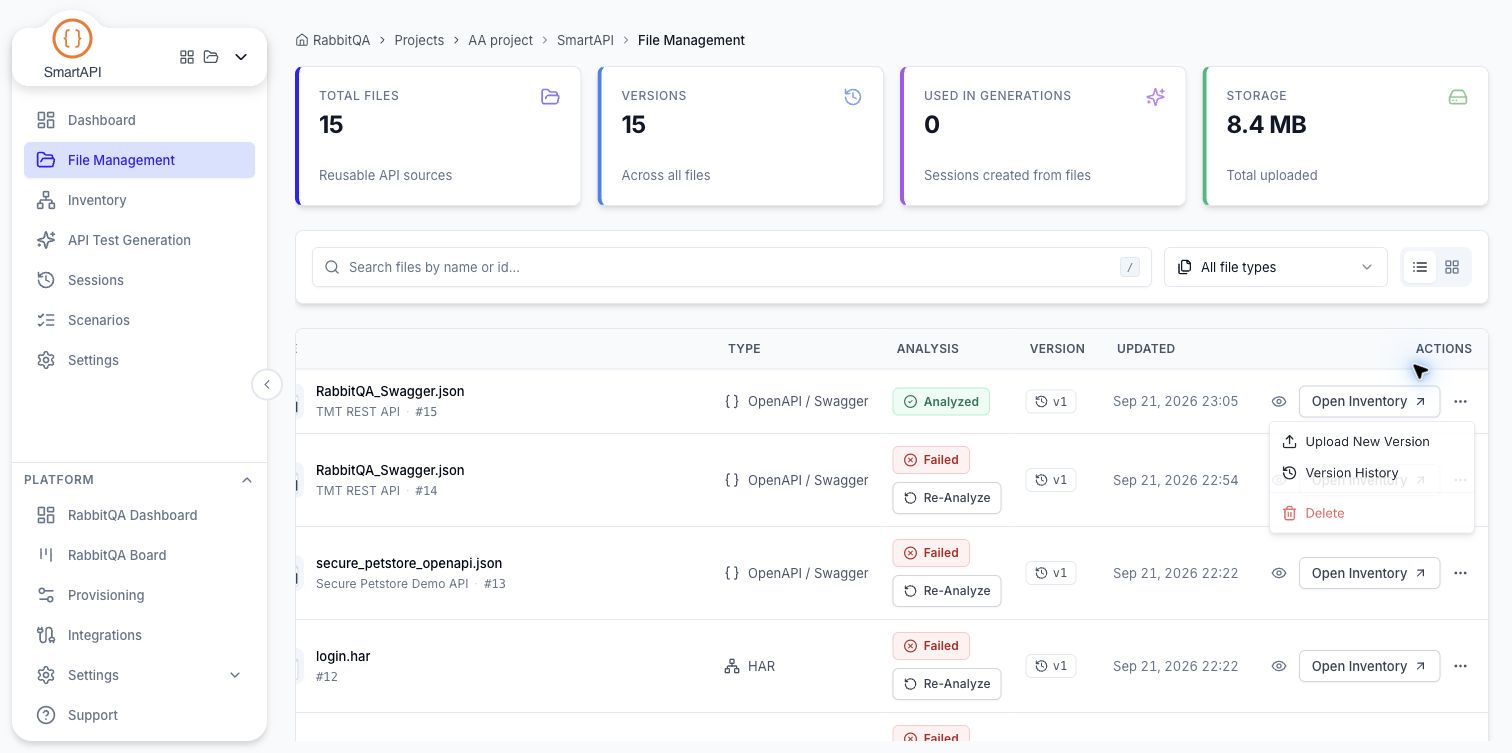Open Inventory for RabbitQA_Swagger.json #15

1369,401
